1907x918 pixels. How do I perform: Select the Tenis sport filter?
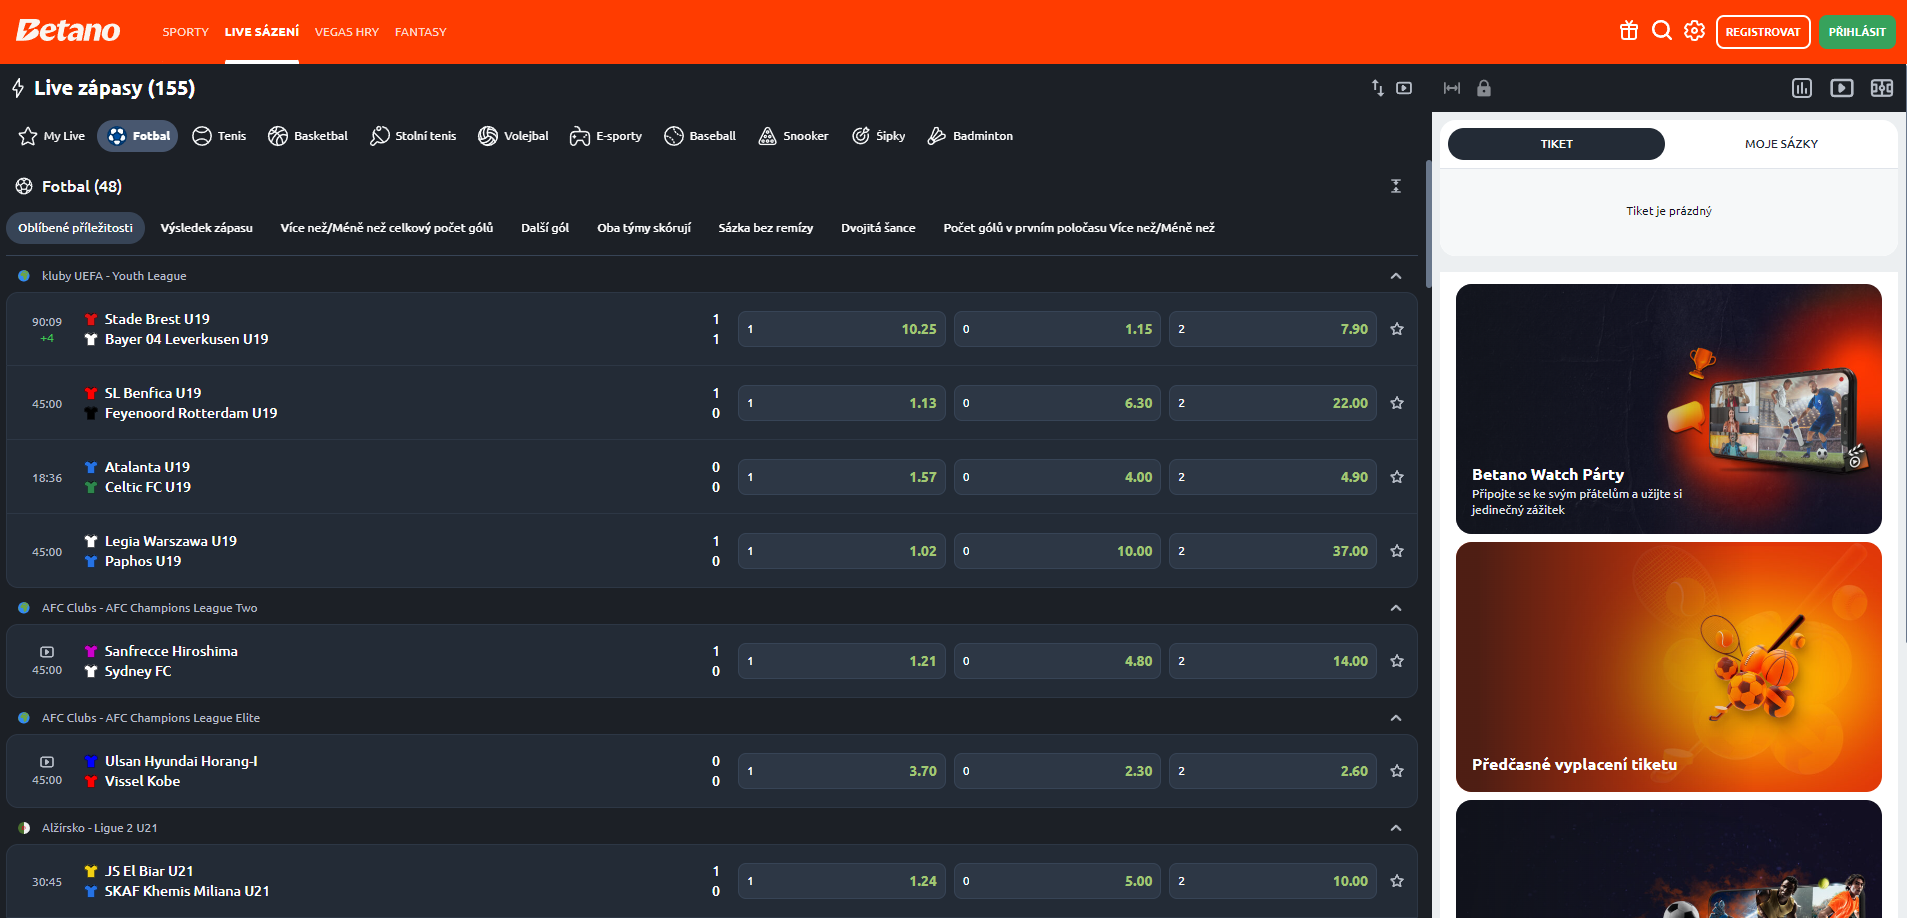coord(219,136)
